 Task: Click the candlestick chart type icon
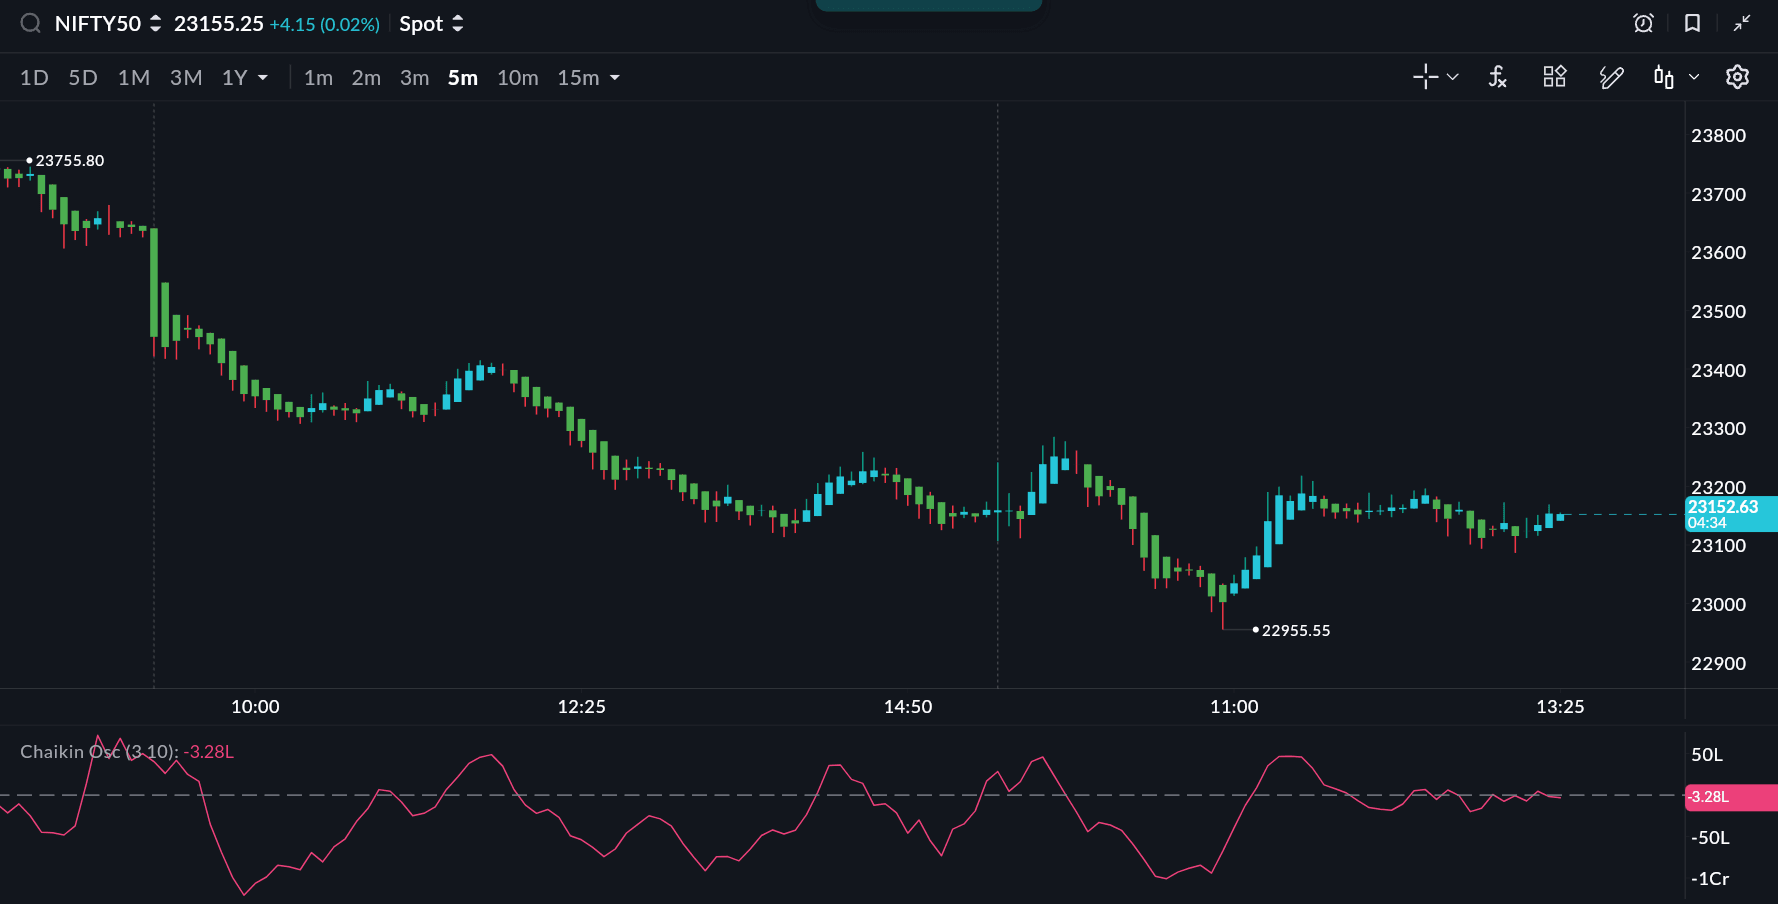(x=1663, y=77)
